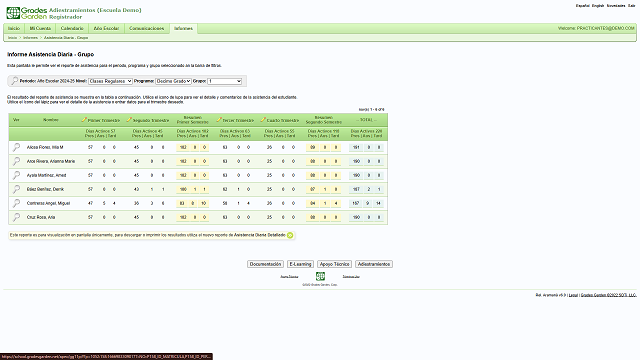Select the Informes tab
The image size is (640, 360).
183,29
